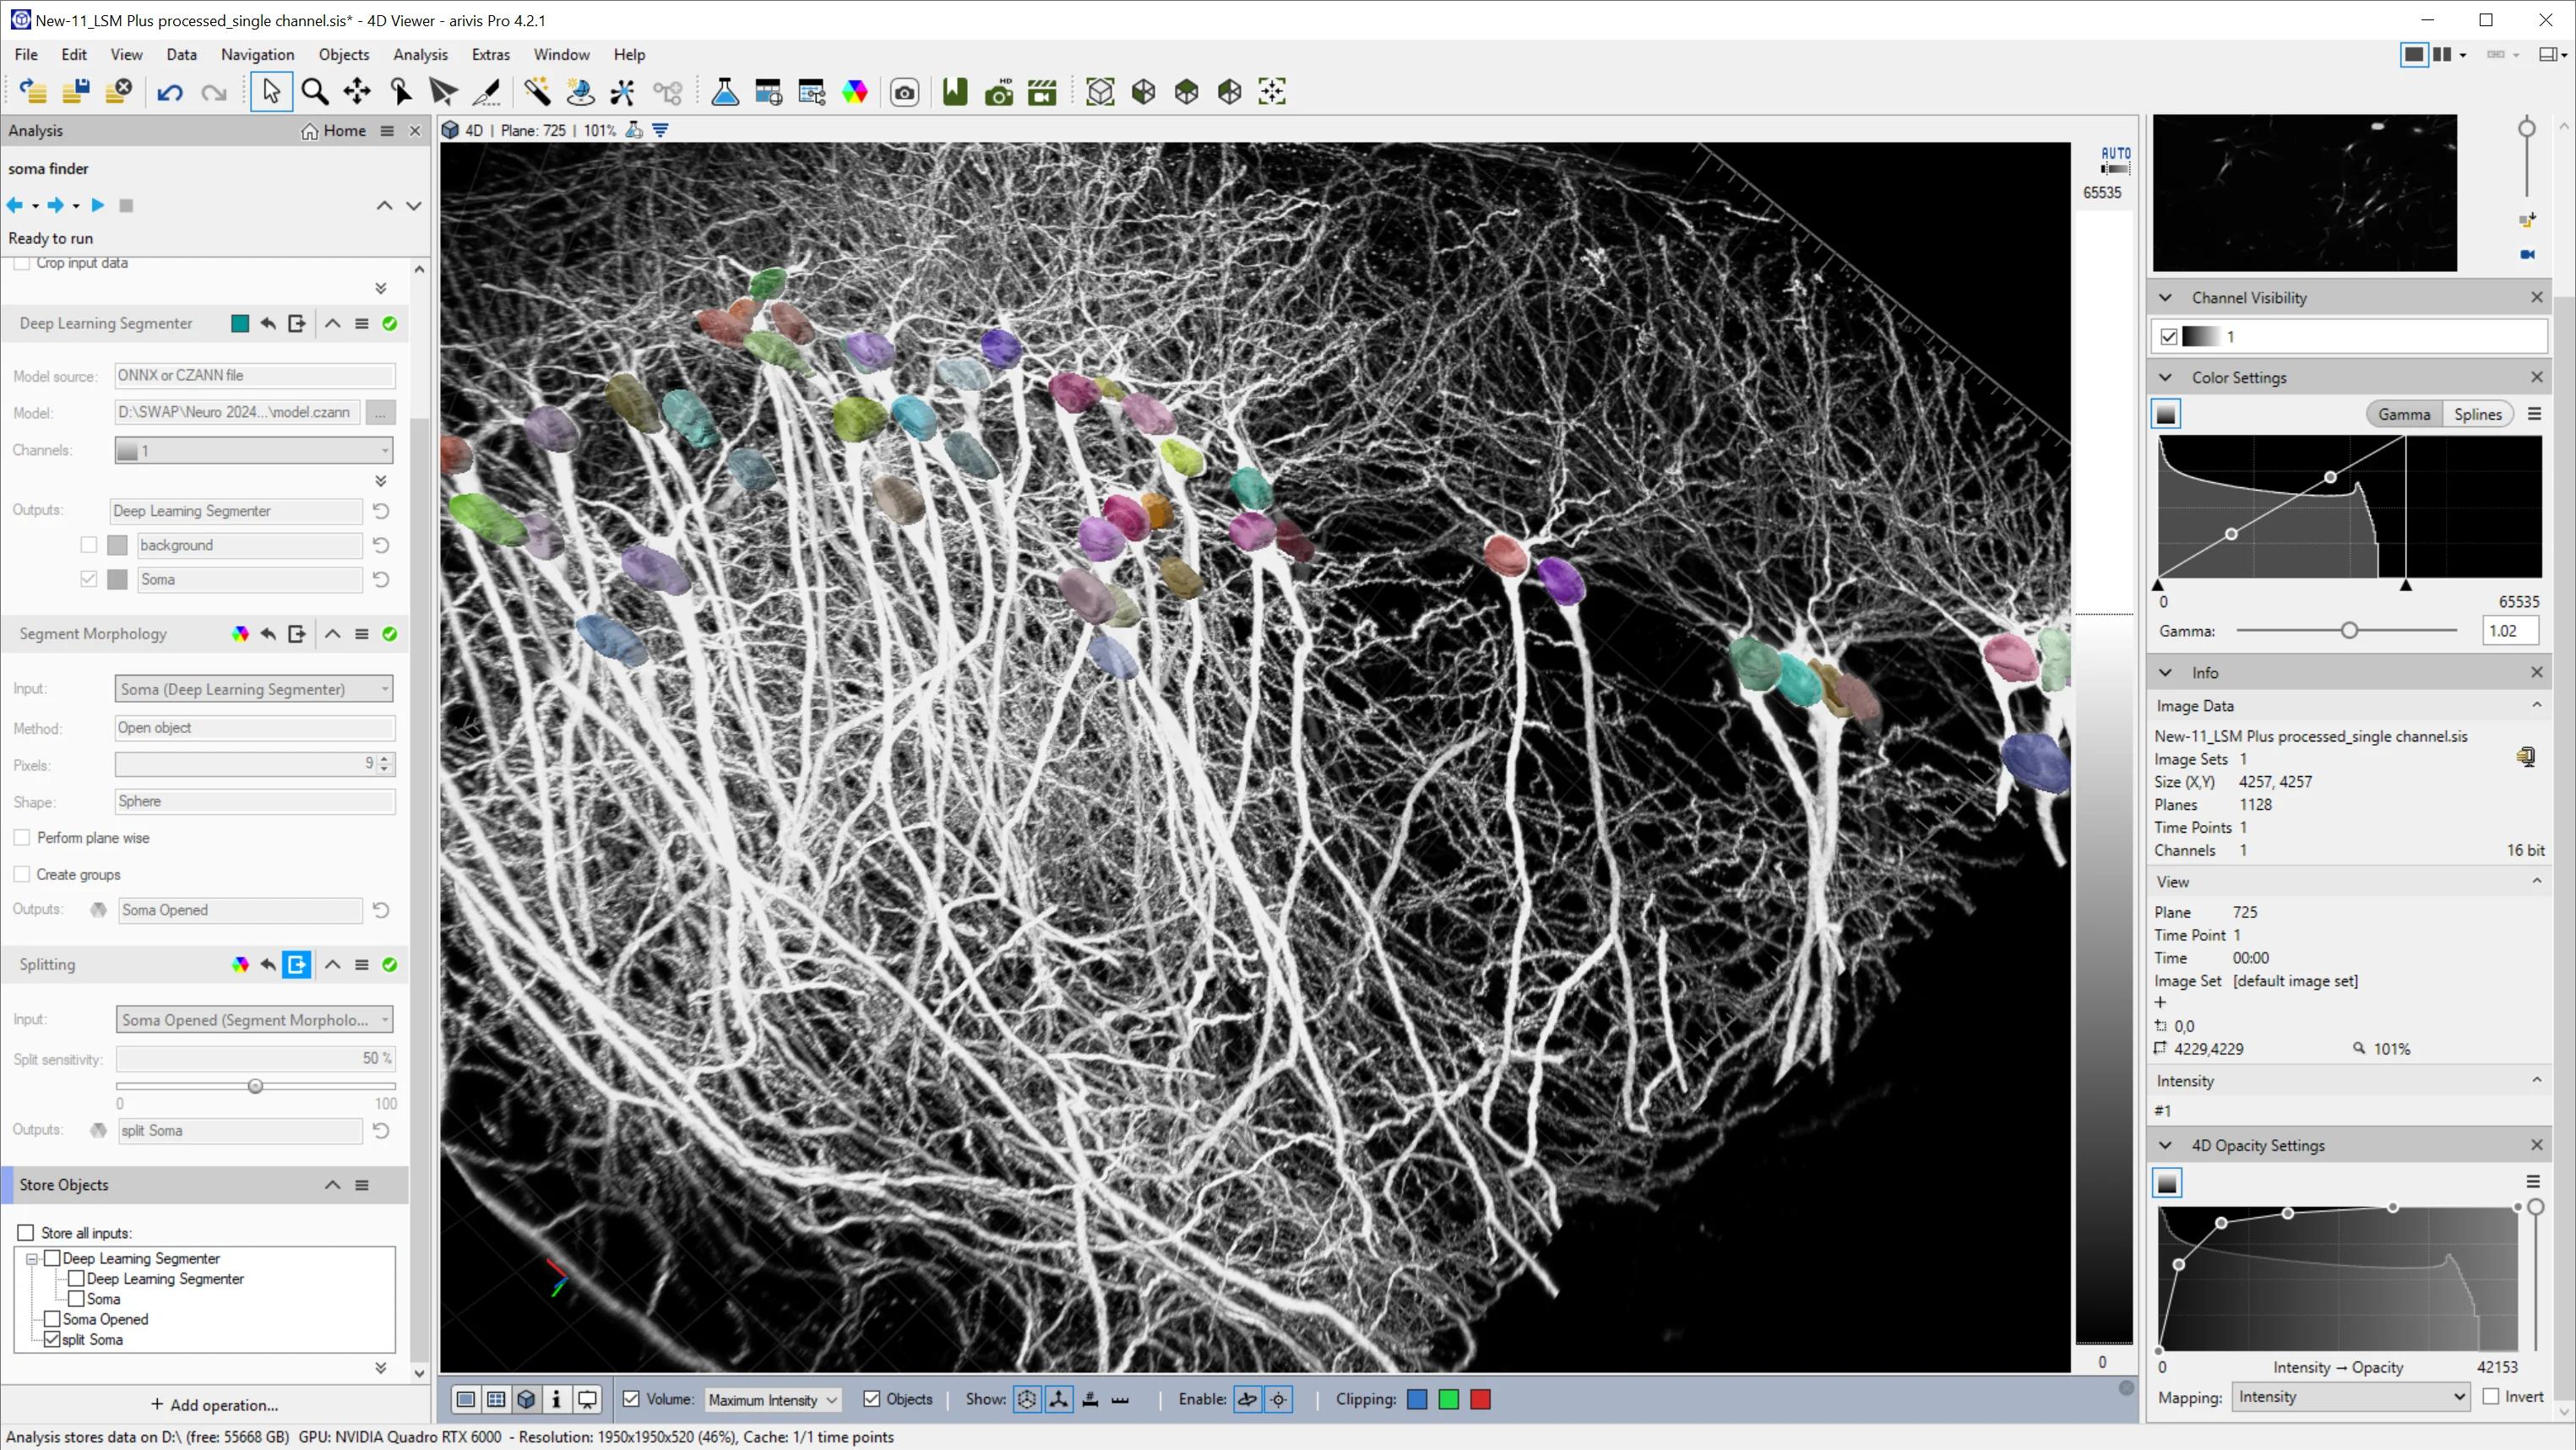Go to analysis Home

click(334, 131)
